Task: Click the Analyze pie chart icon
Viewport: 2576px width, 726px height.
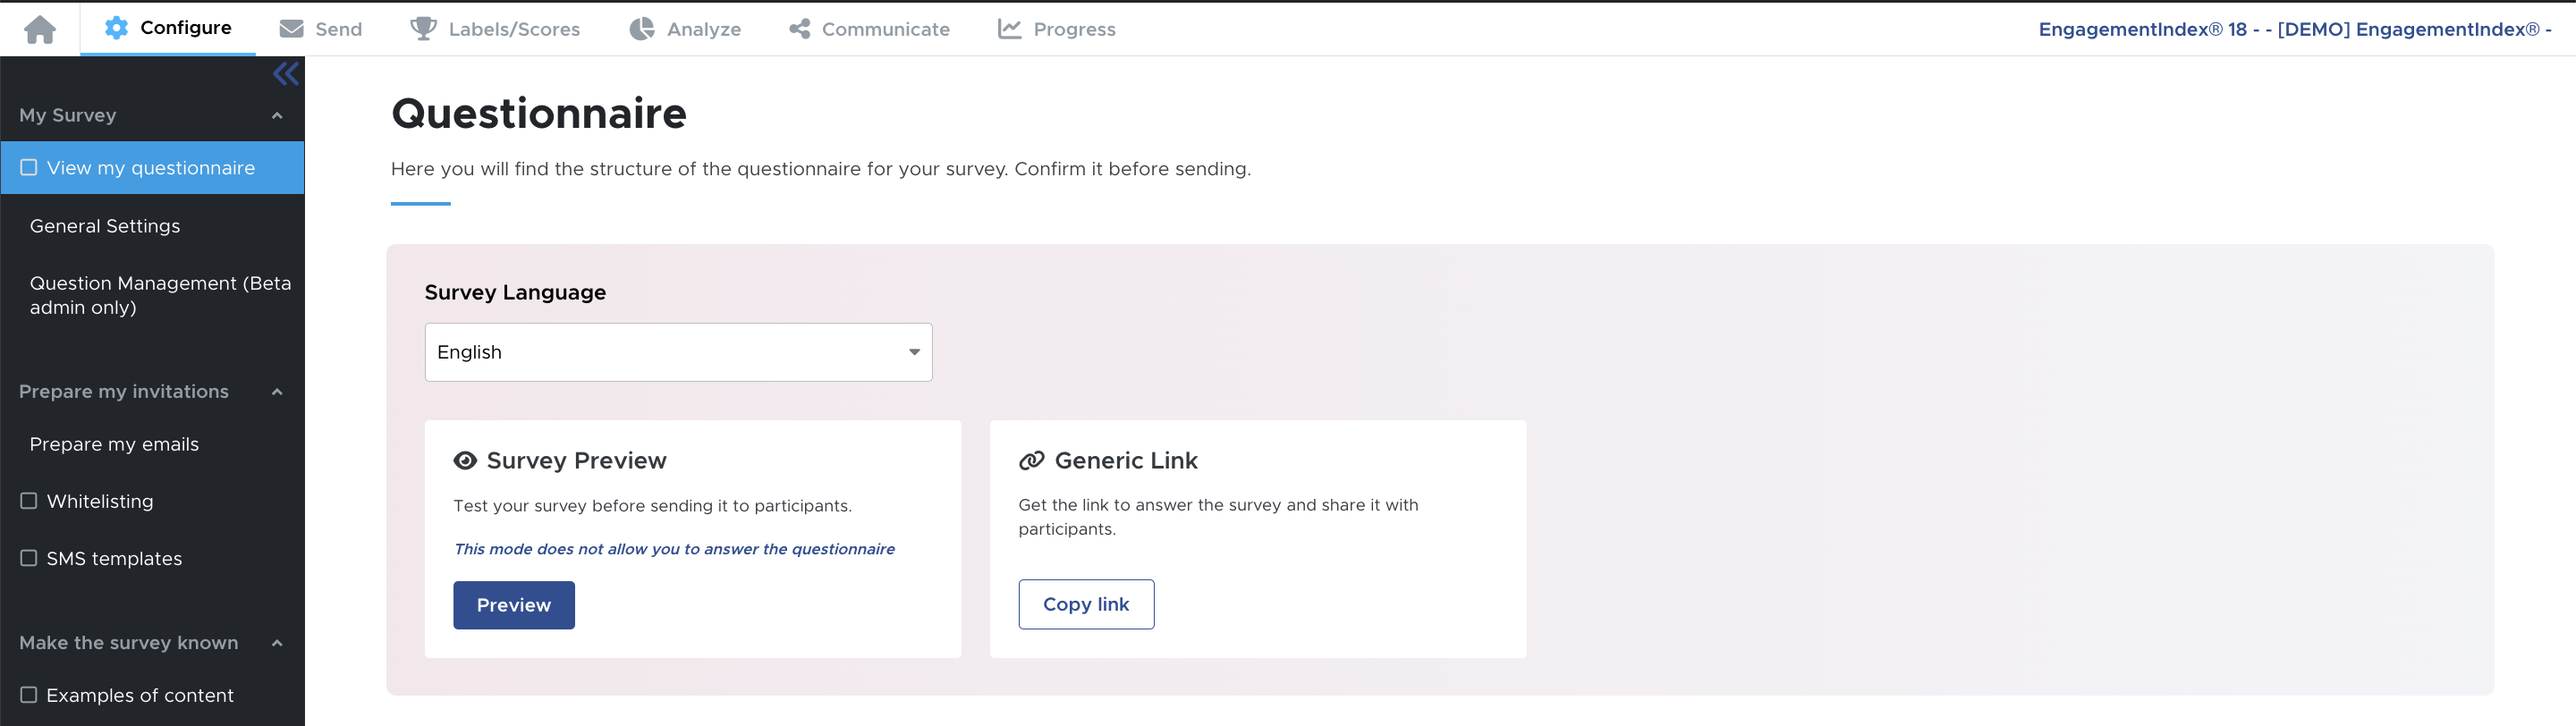Action: [x=642, y=29]
